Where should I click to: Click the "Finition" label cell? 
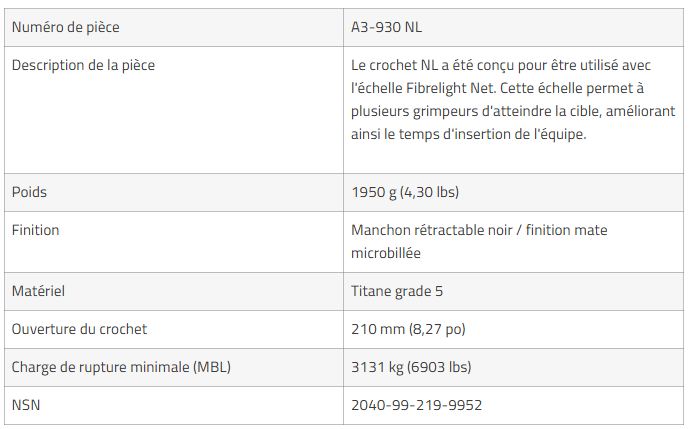35,230
